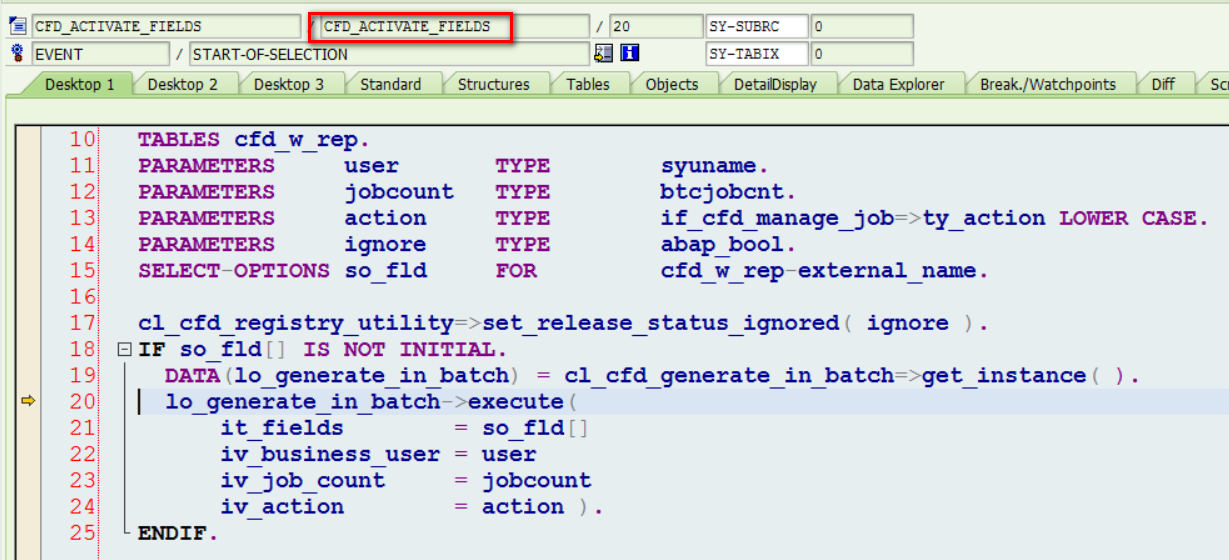Go to the Tables tab
The image size is (1229, 560).
point(587,85)
